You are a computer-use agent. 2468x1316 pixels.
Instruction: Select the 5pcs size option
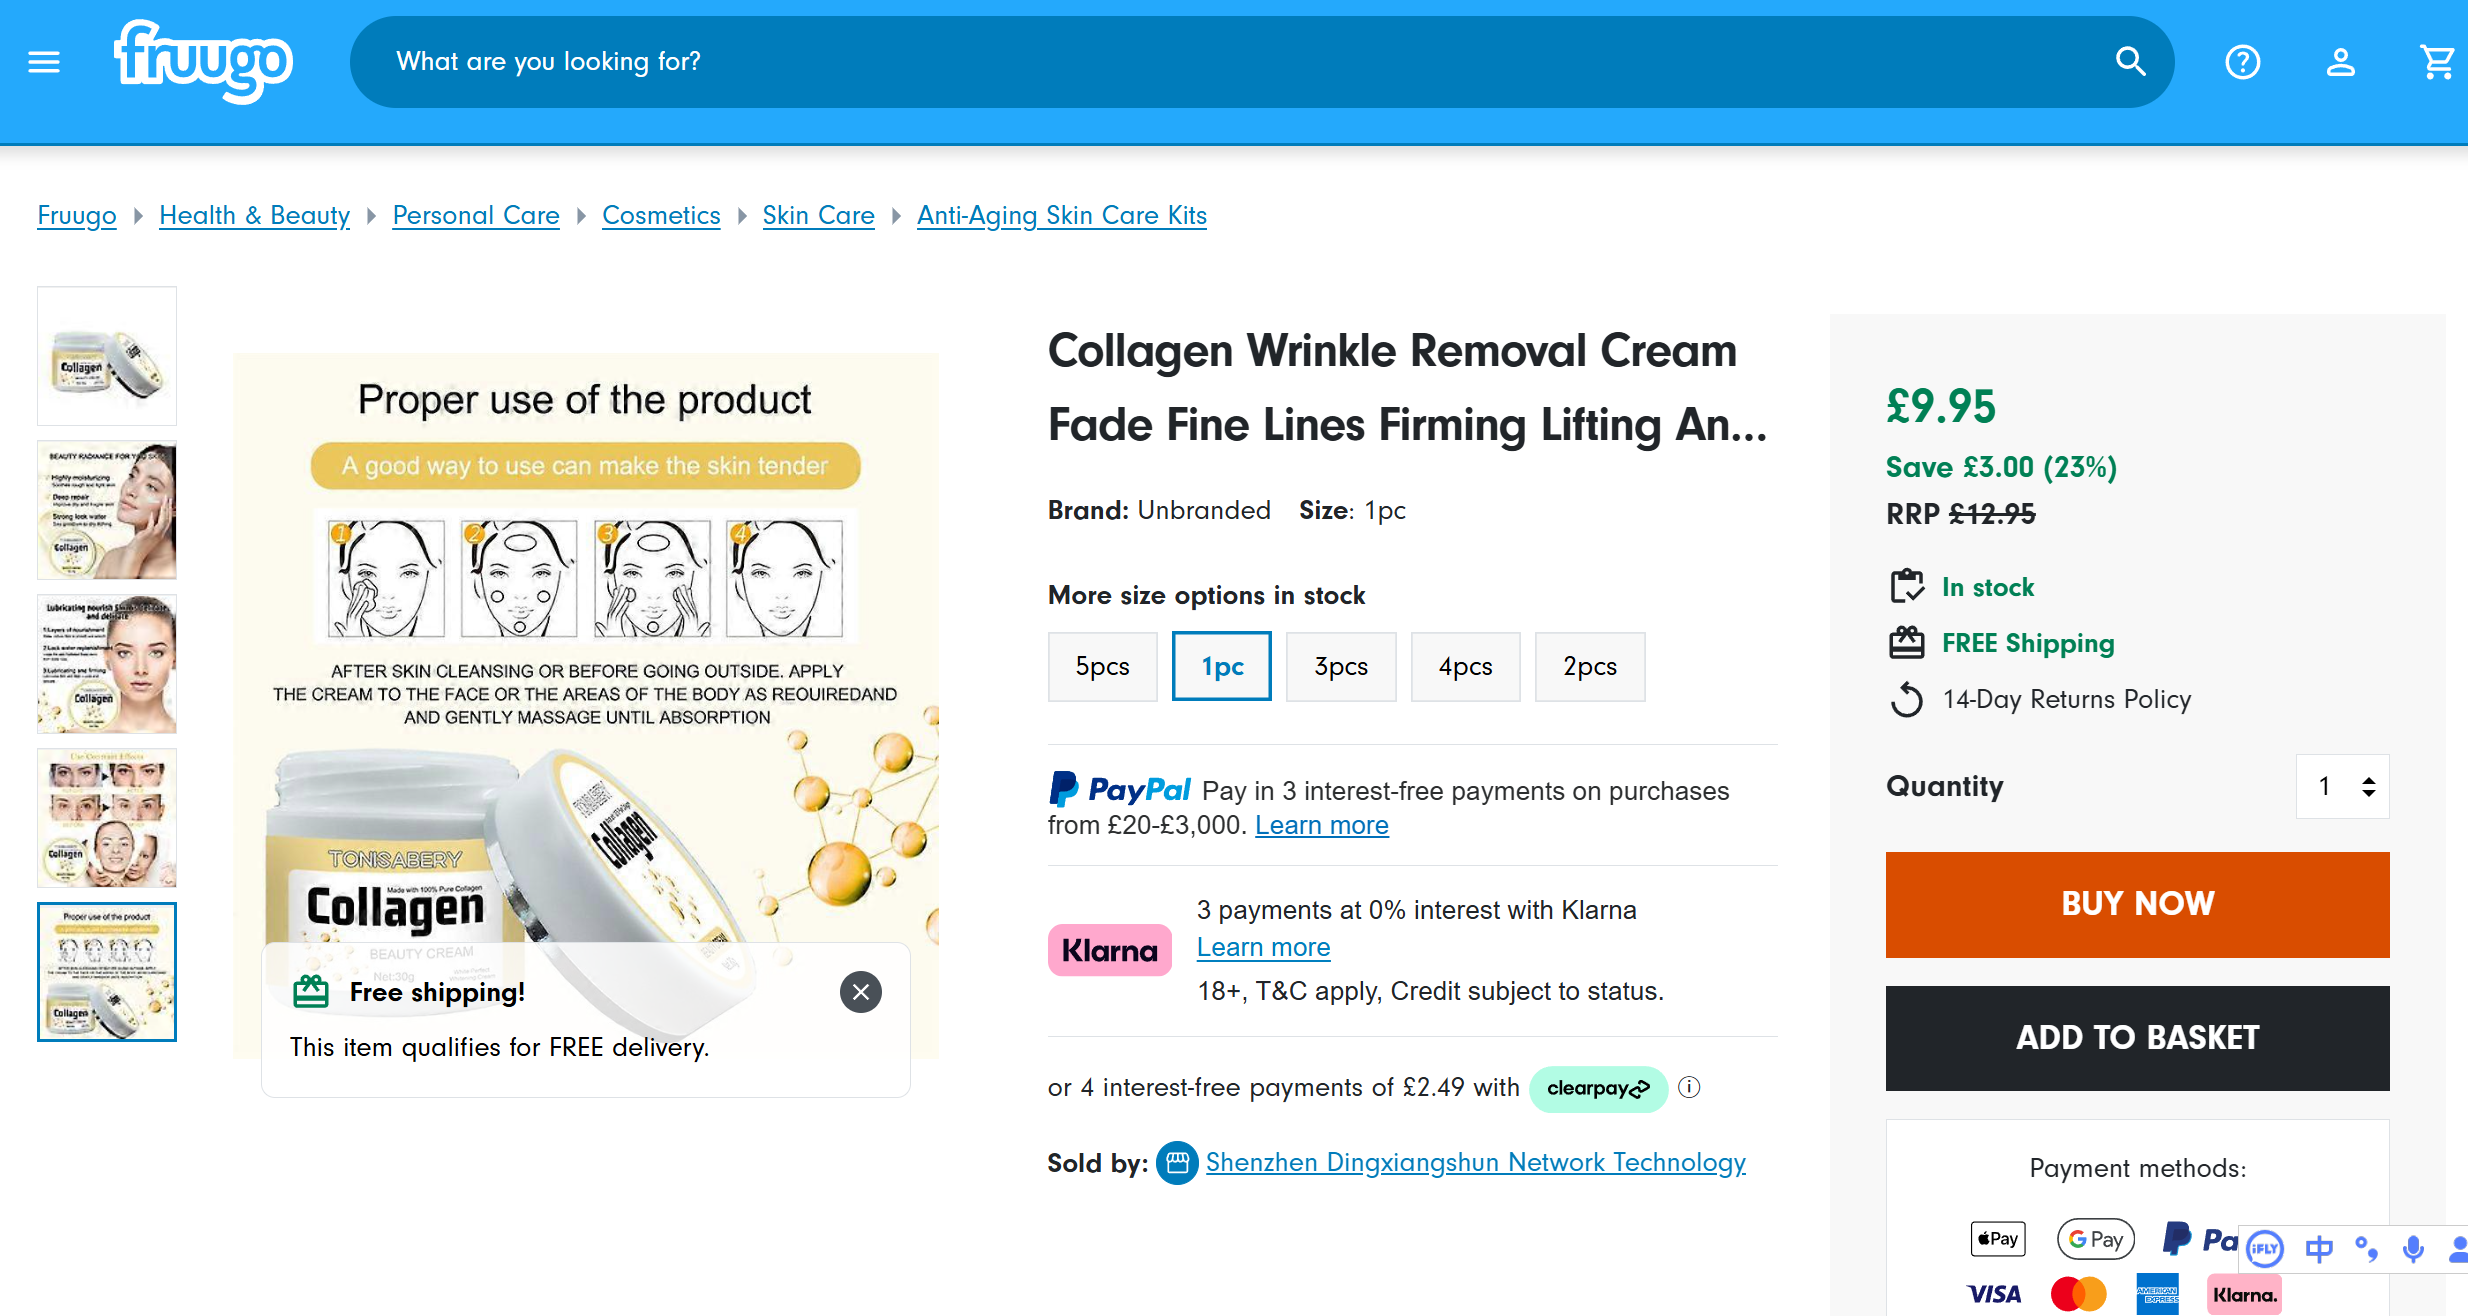(1102, 667)
